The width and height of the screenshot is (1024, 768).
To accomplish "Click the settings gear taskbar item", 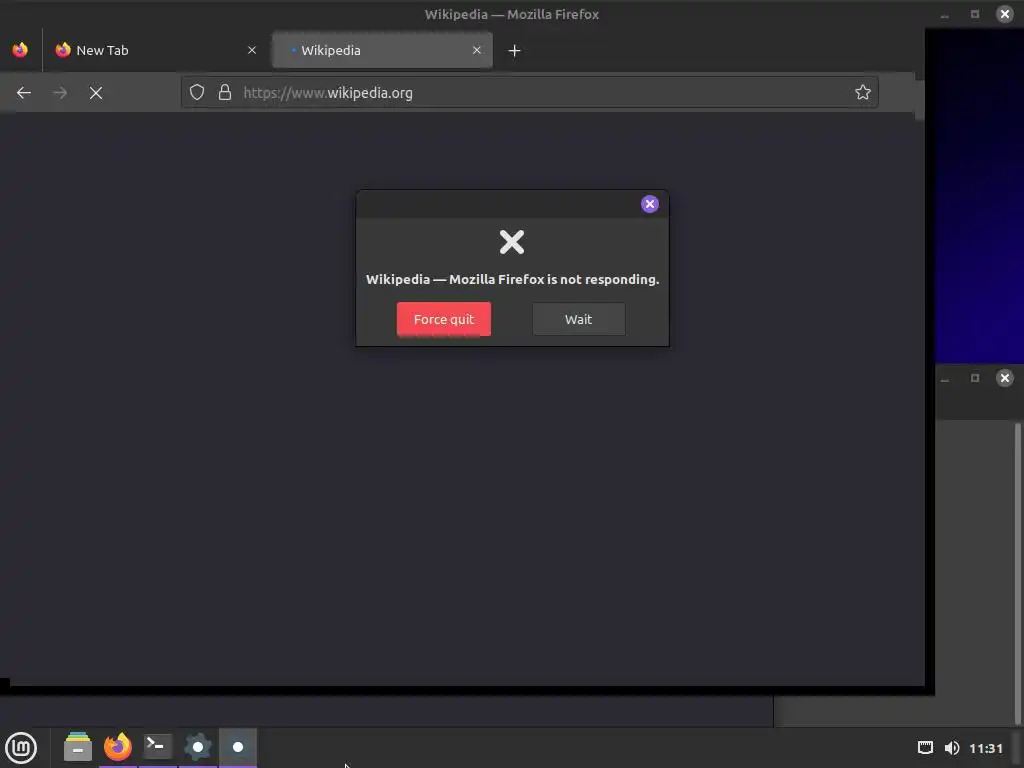I will (x=198, y=746).
